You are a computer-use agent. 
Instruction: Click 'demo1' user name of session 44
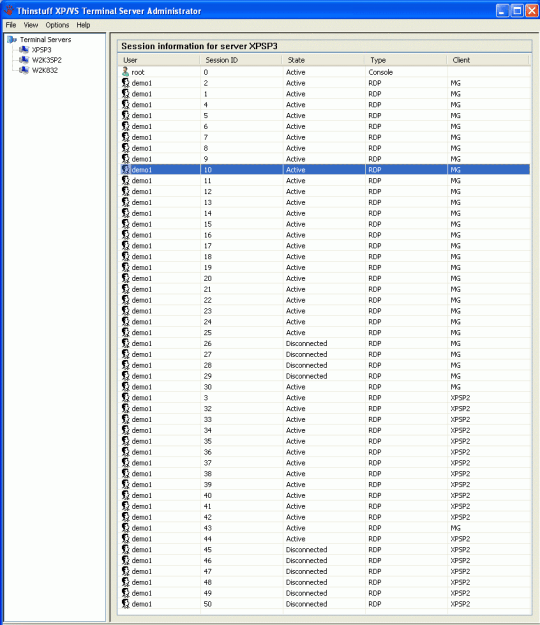(142, 539)
